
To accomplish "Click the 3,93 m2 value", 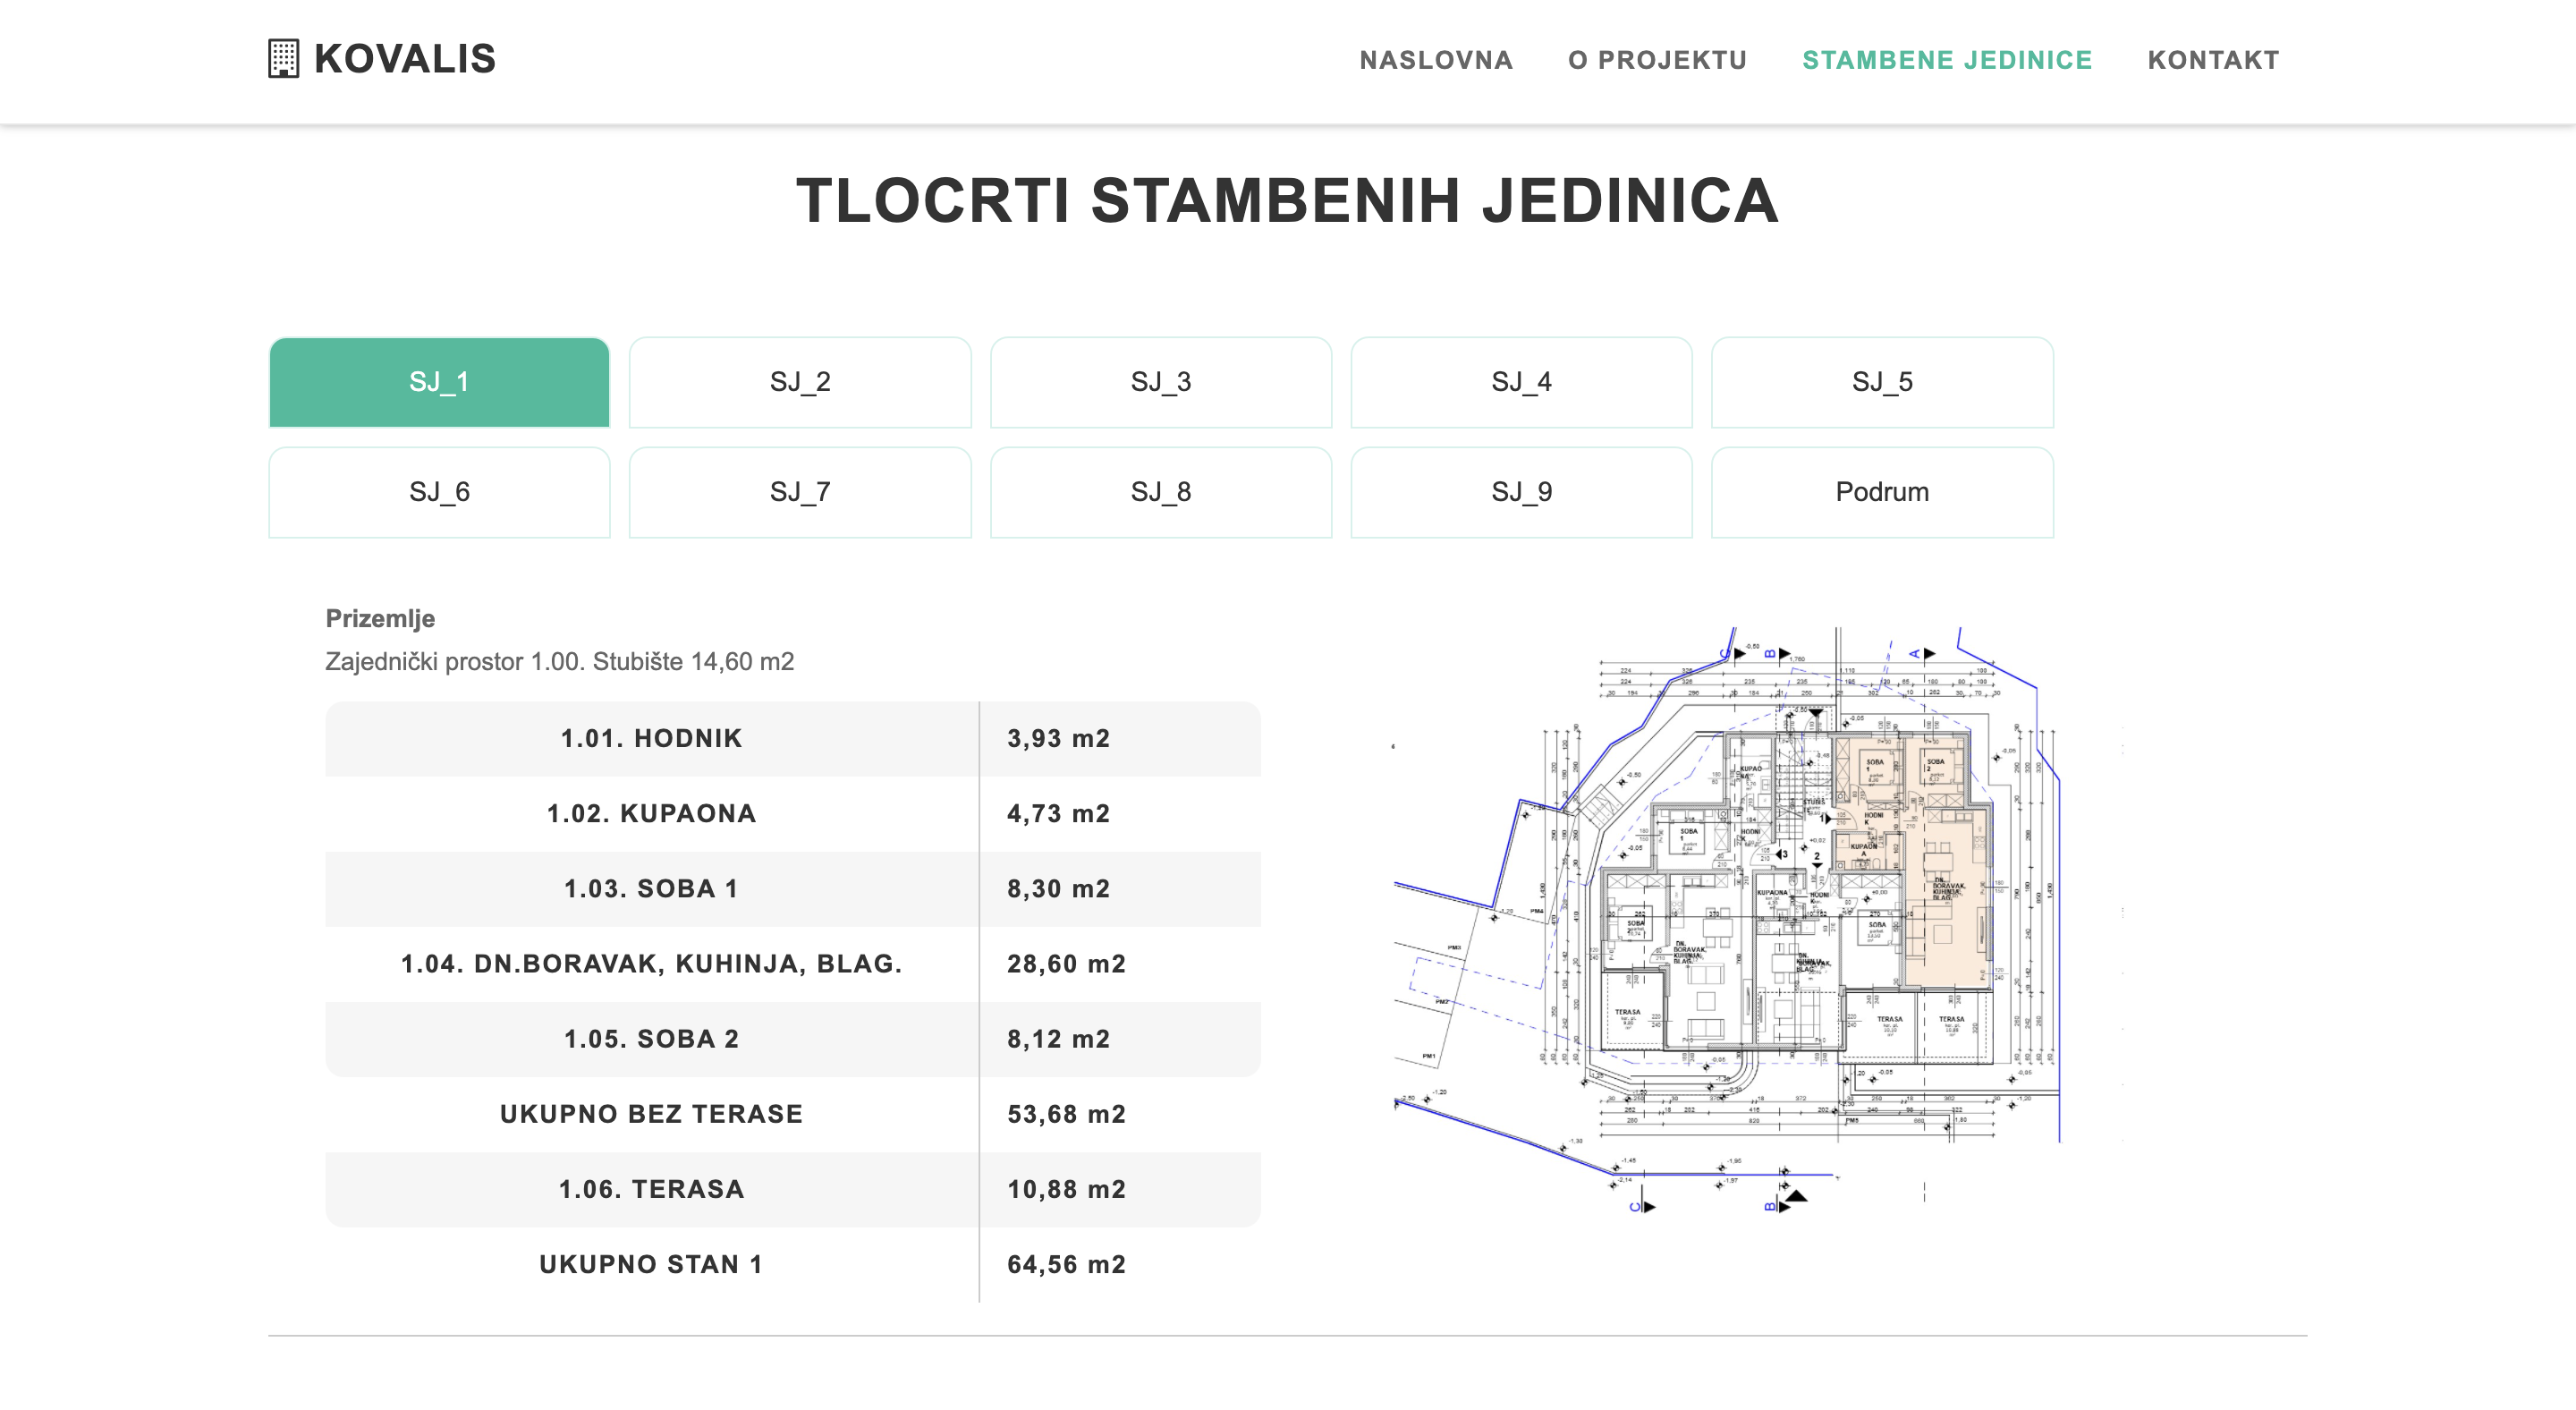I will 1058,738.
